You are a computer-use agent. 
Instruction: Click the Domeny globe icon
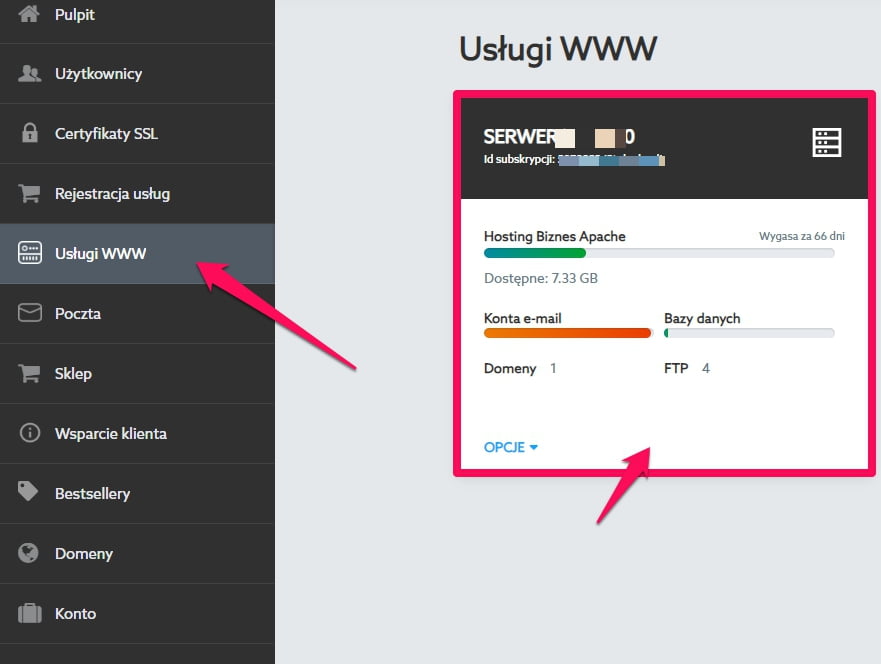(x=28, y=553)
